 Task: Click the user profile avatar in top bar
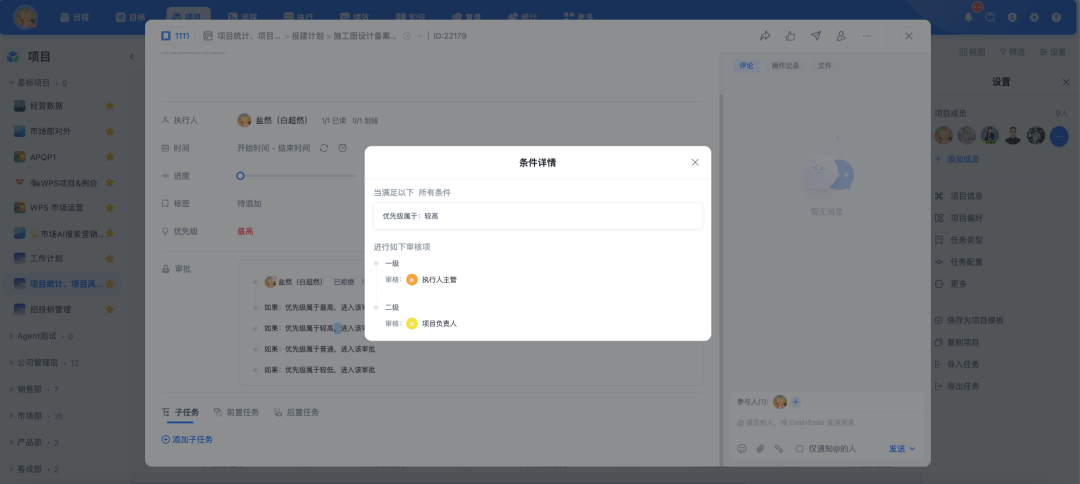pos(25,17)
